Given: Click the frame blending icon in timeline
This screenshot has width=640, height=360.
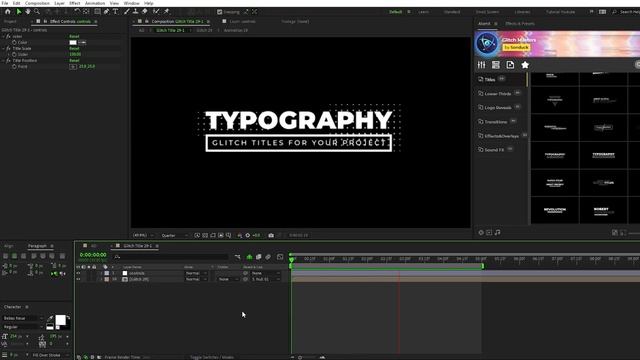Looking at the screenshot, I should pyautogui.click(x=259, y=257).
